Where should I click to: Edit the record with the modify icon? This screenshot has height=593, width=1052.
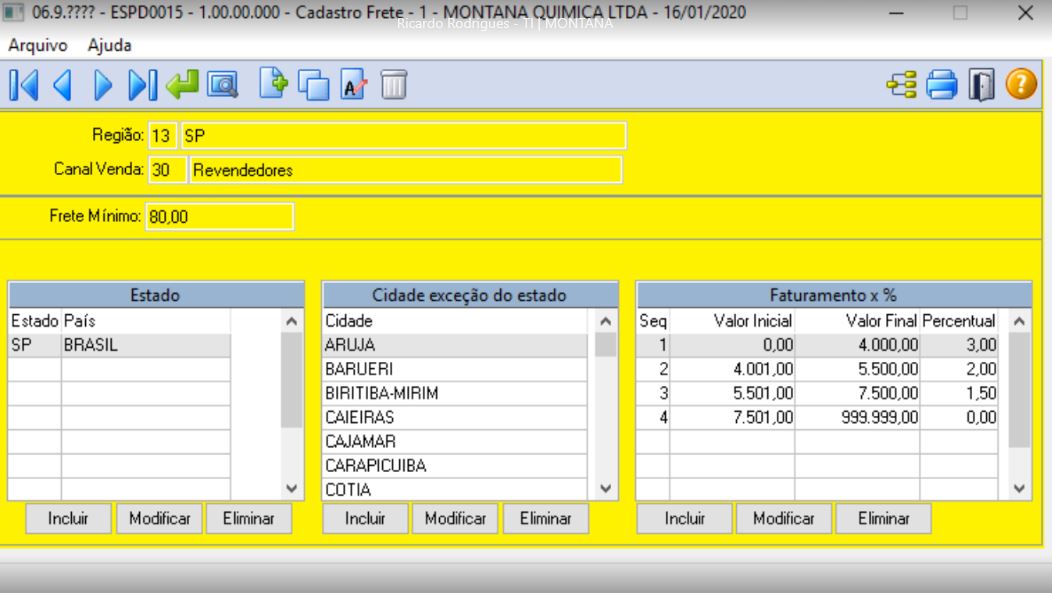coord(354,85)
